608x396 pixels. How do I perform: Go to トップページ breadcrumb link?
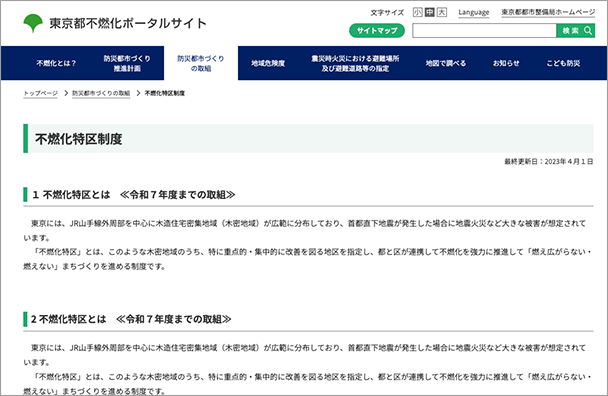coord(40,93)
